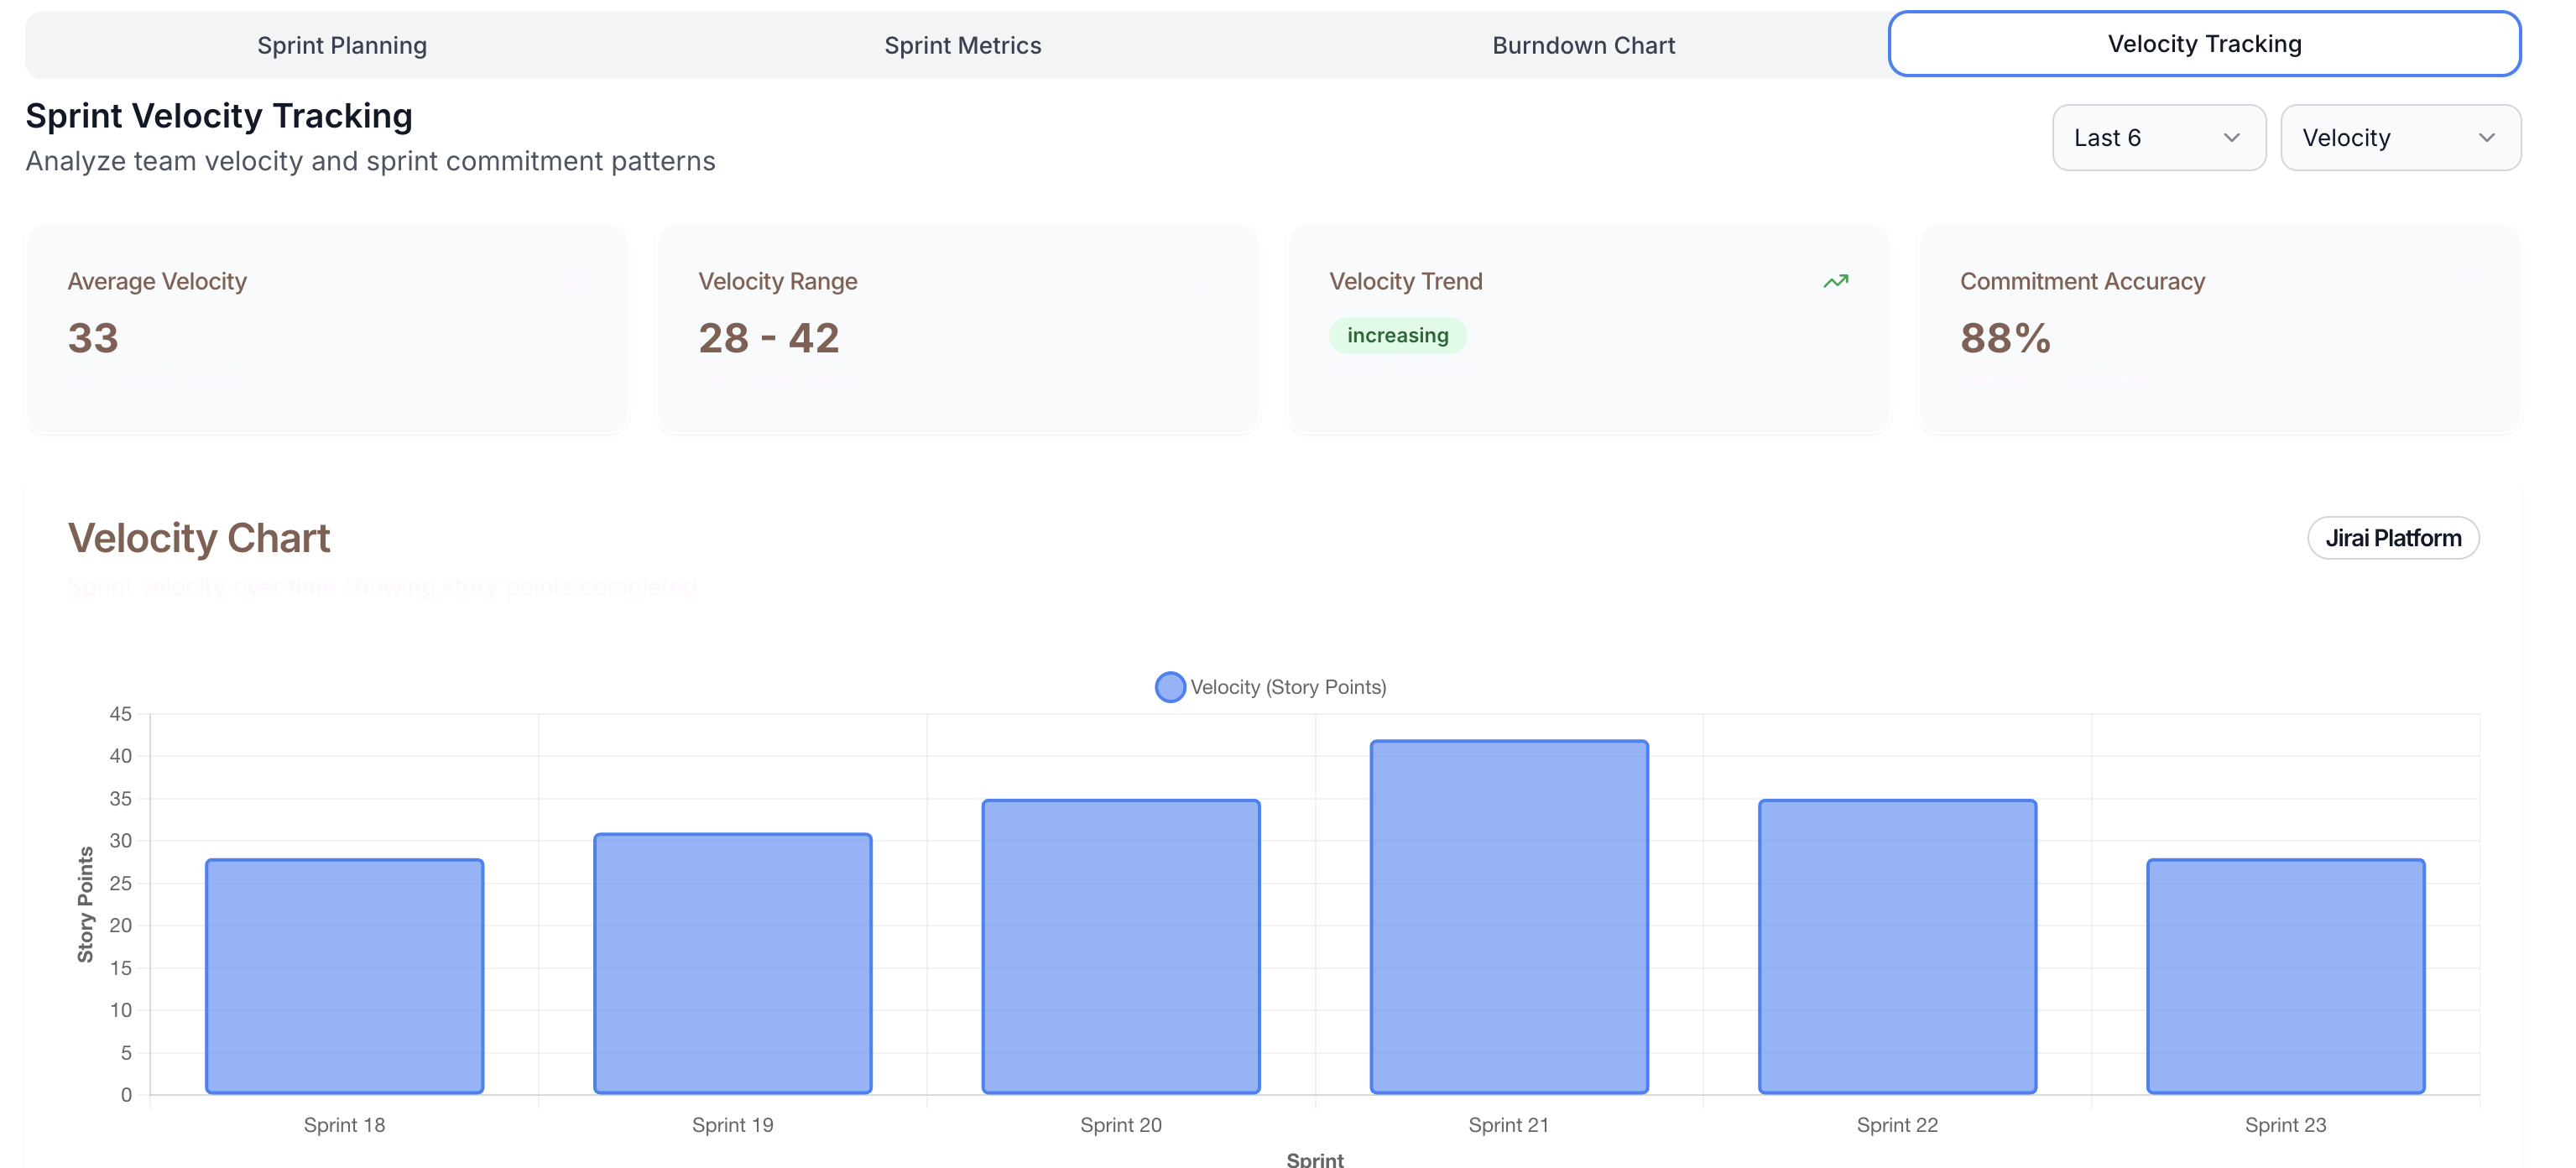Screen dimensions: 2576x1168
Task: Toggle the Velocity (Story Points) legend marker
Action: [x=1170, y=687]
